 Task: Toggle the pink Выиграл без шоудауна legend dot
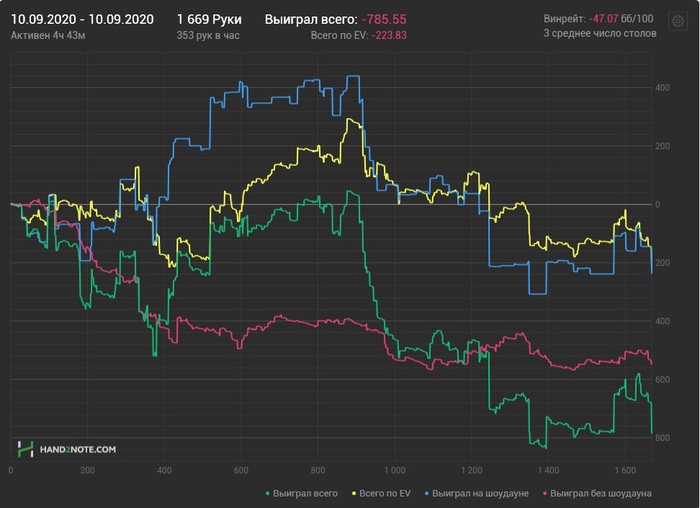545,494
